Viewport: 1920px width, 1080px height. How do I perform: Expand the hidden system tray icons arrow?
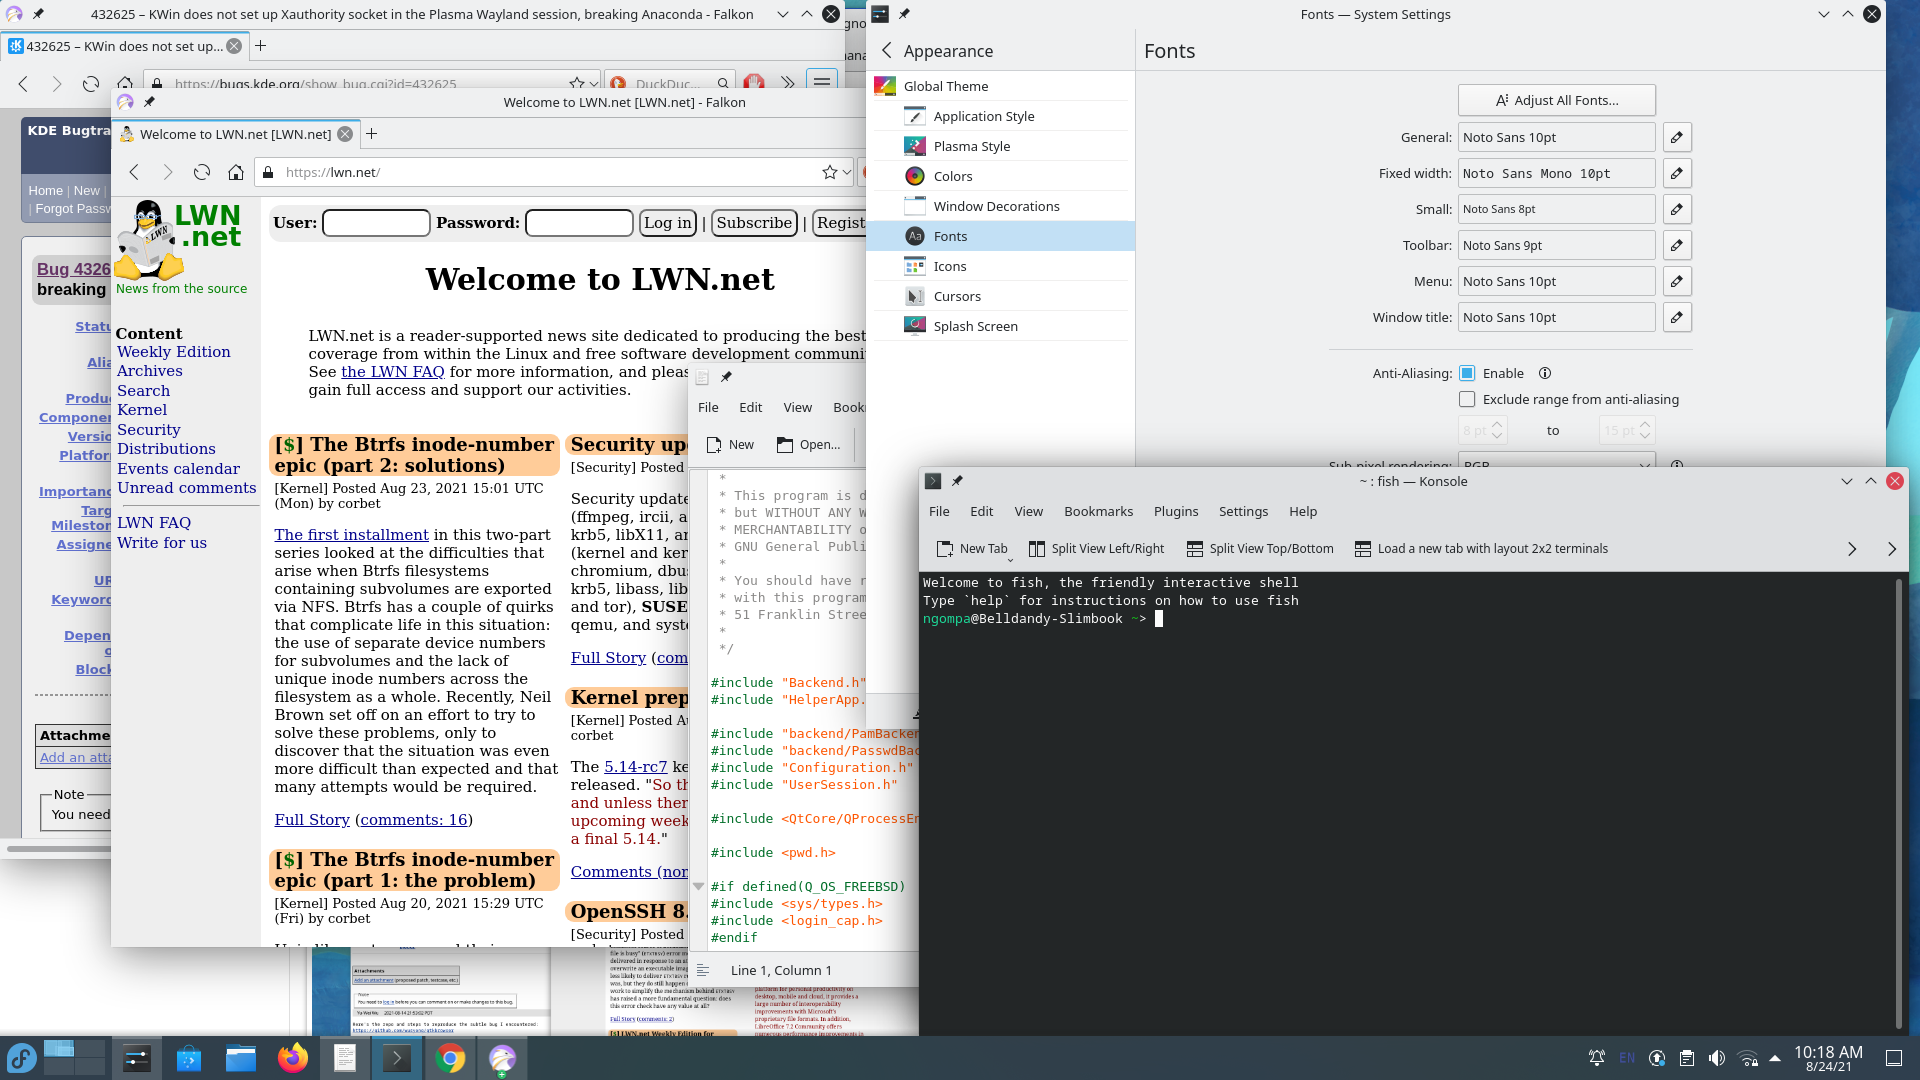coord(1775,1058)
